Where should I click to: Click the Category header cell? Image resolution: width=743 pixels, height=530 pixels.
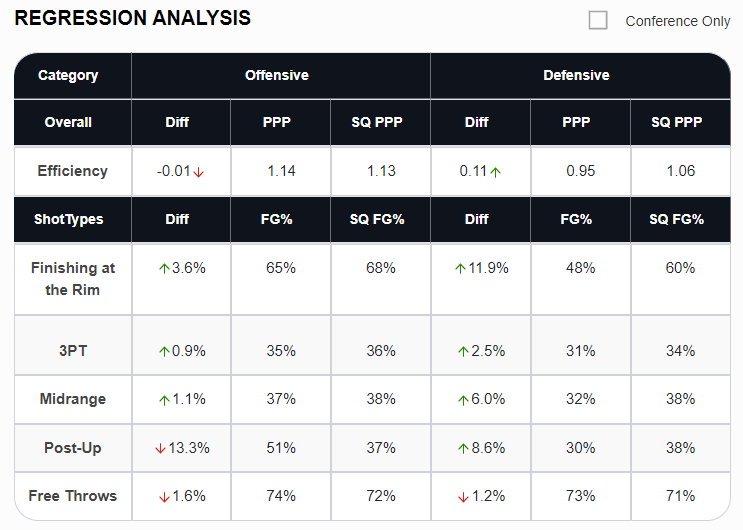click(68, 75)
